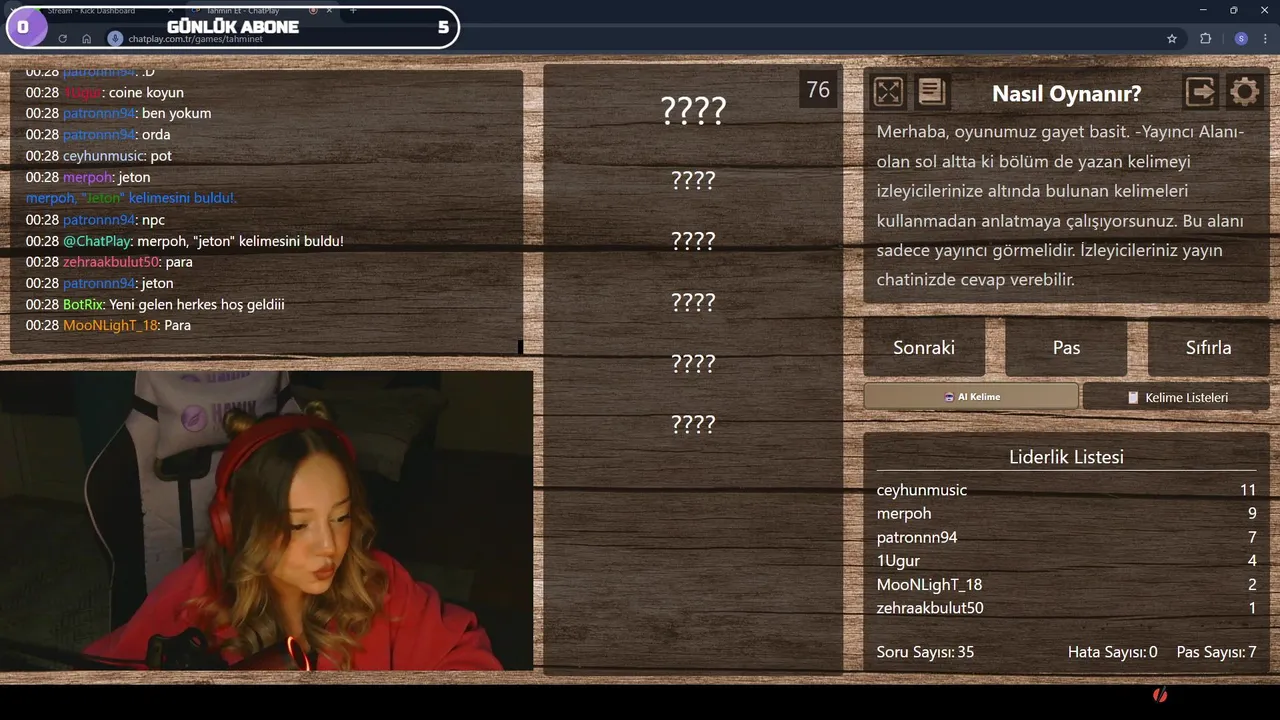Choose the AI Kelime word source

coord(971,397)
